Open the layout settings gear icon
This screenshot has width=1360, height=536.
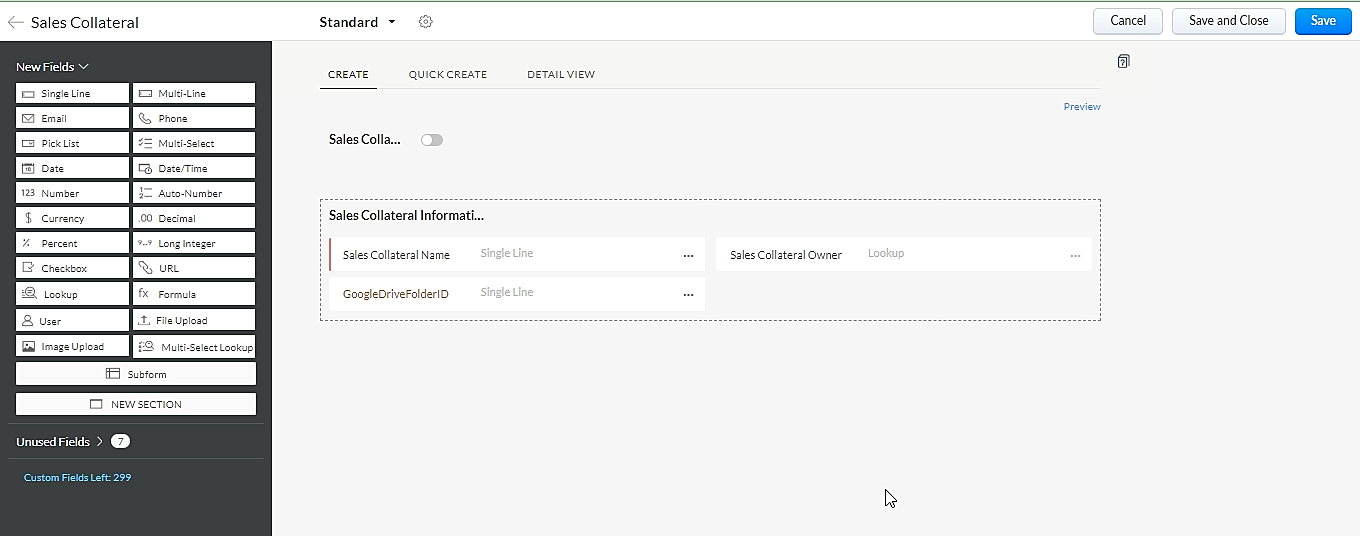pyautogui.click(x=425, y=22)
